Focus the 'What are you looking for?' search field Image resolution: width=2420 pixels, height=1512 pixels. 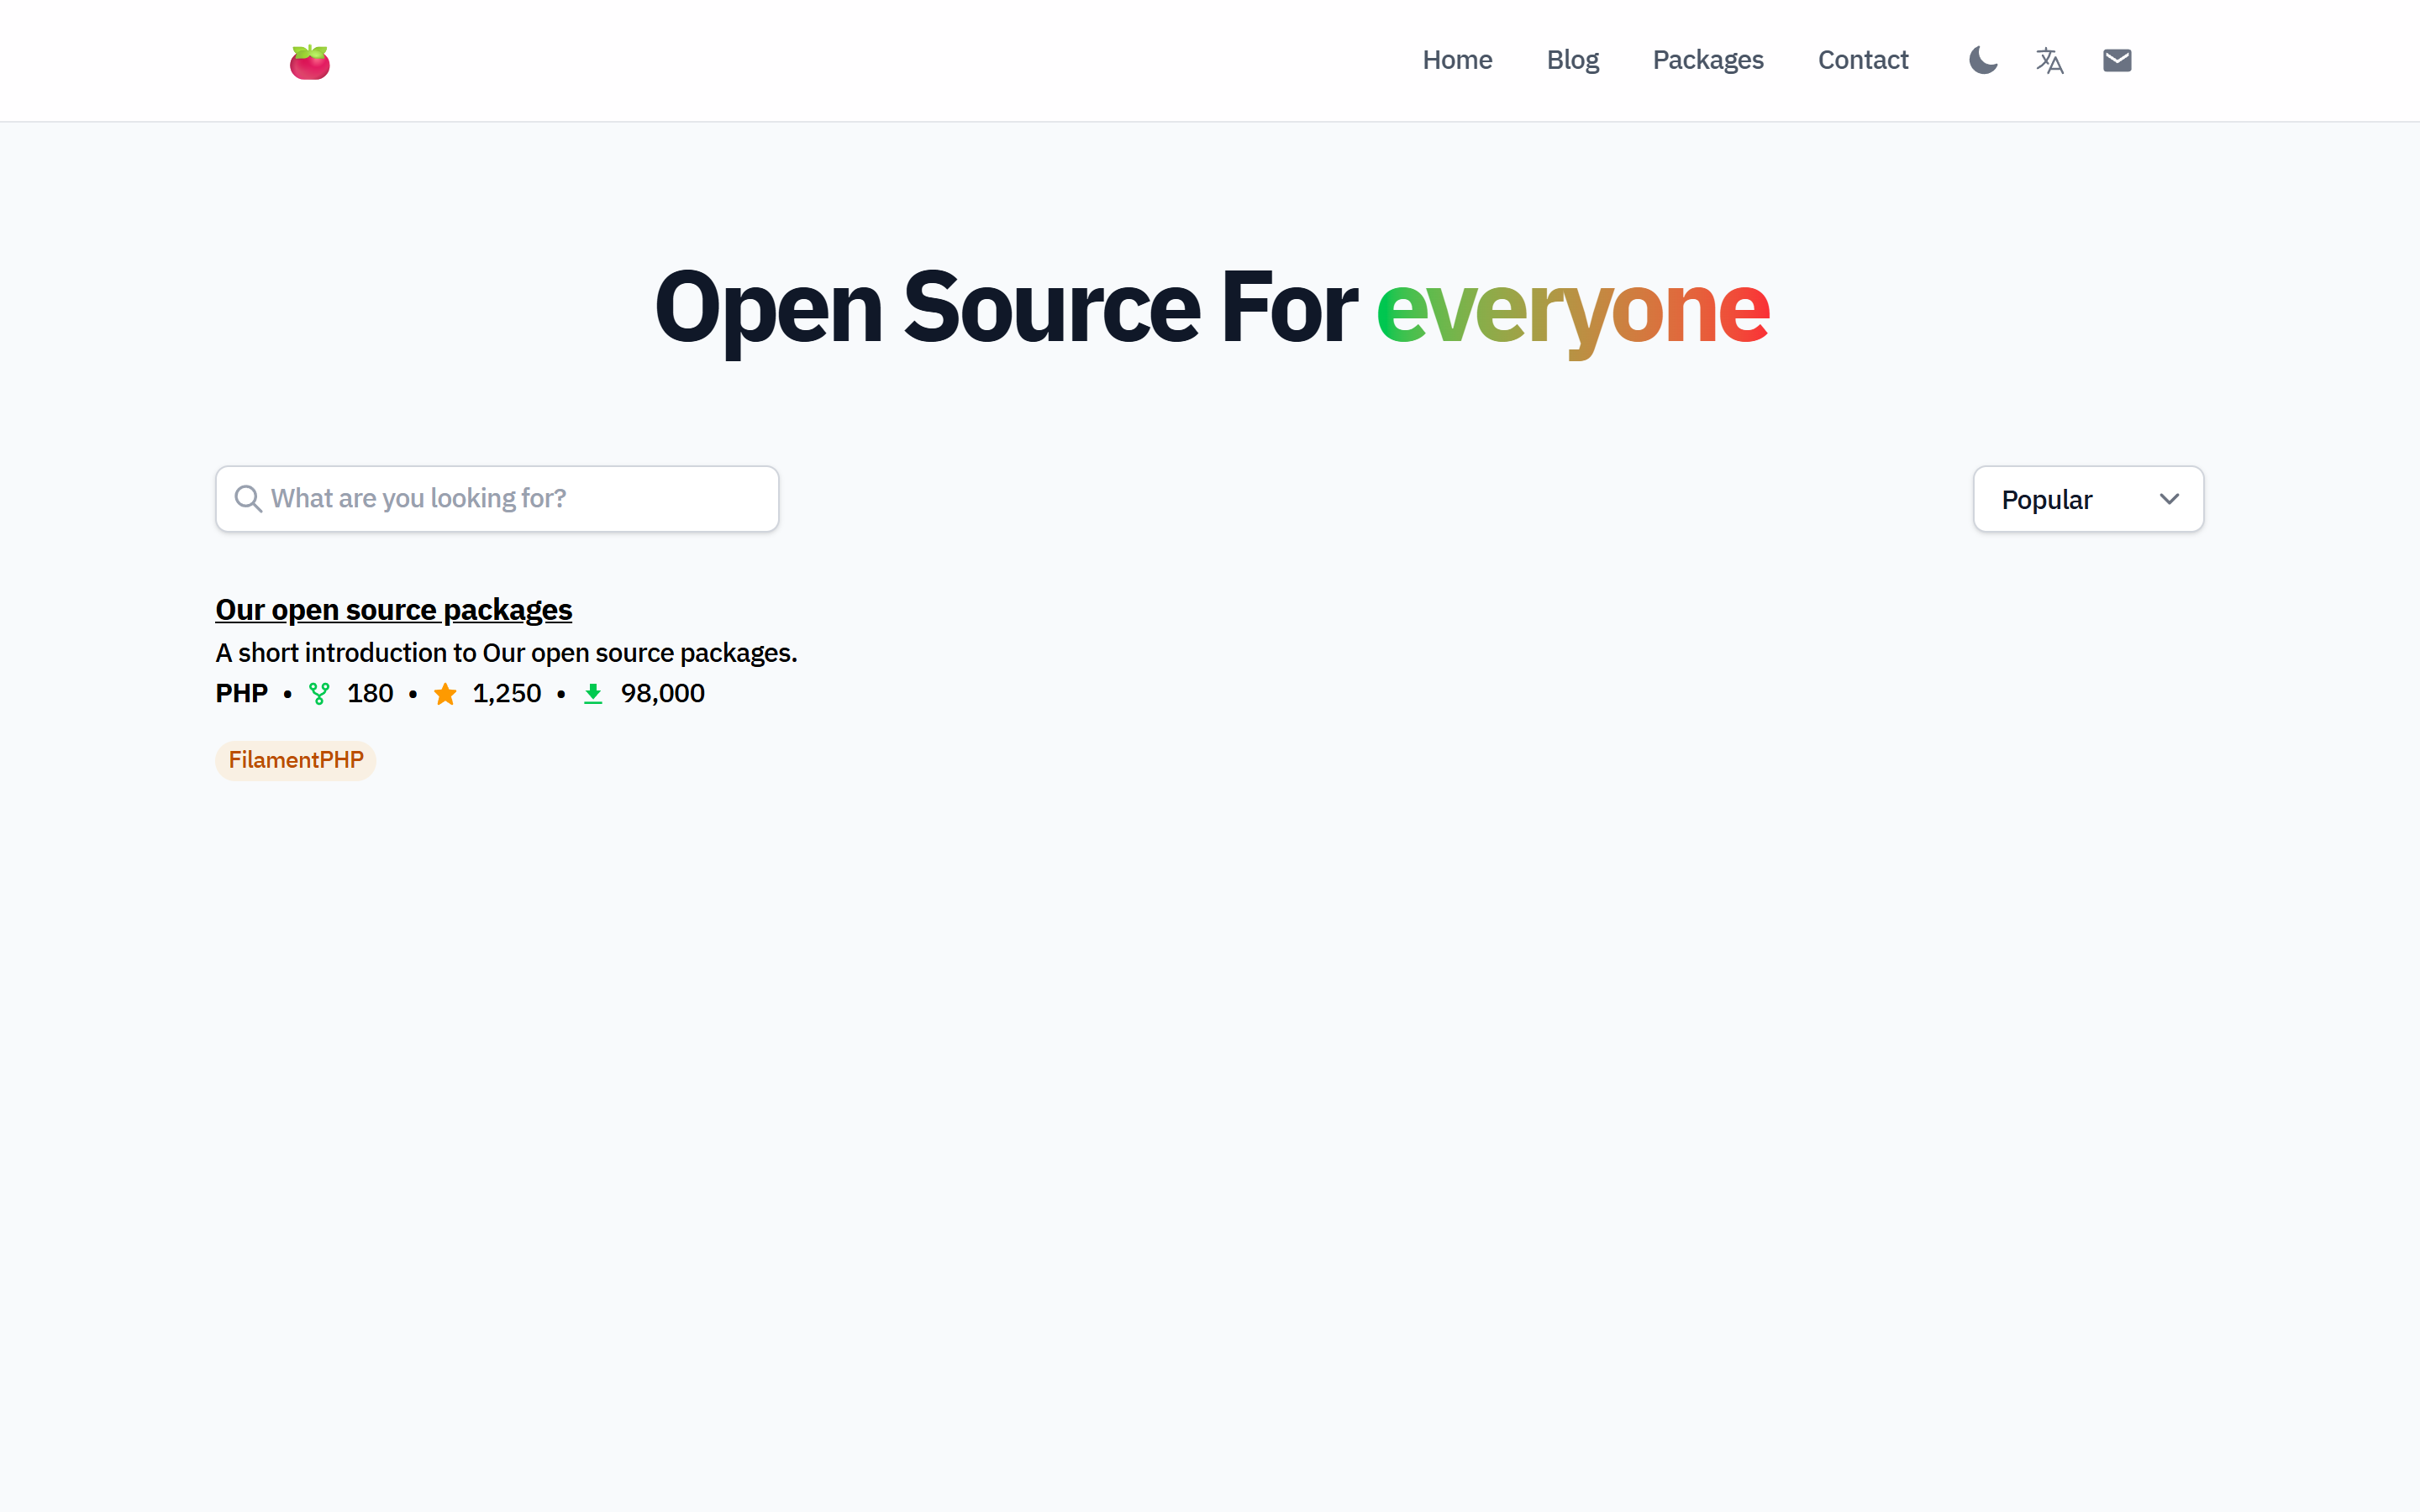click(x=497, y=498)
